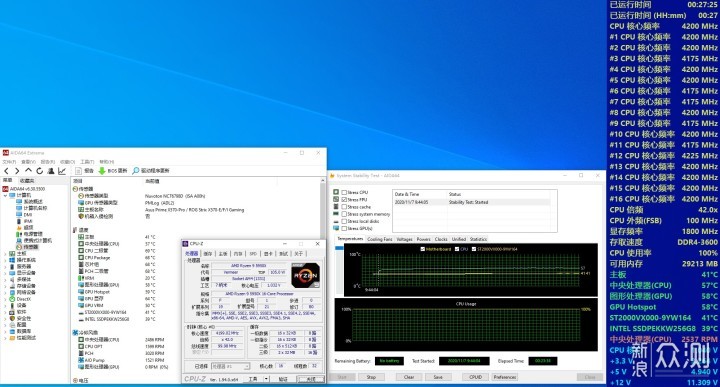Expand the 显示设备 display tree node
720x387 pixels.
[x=6, y=273]
